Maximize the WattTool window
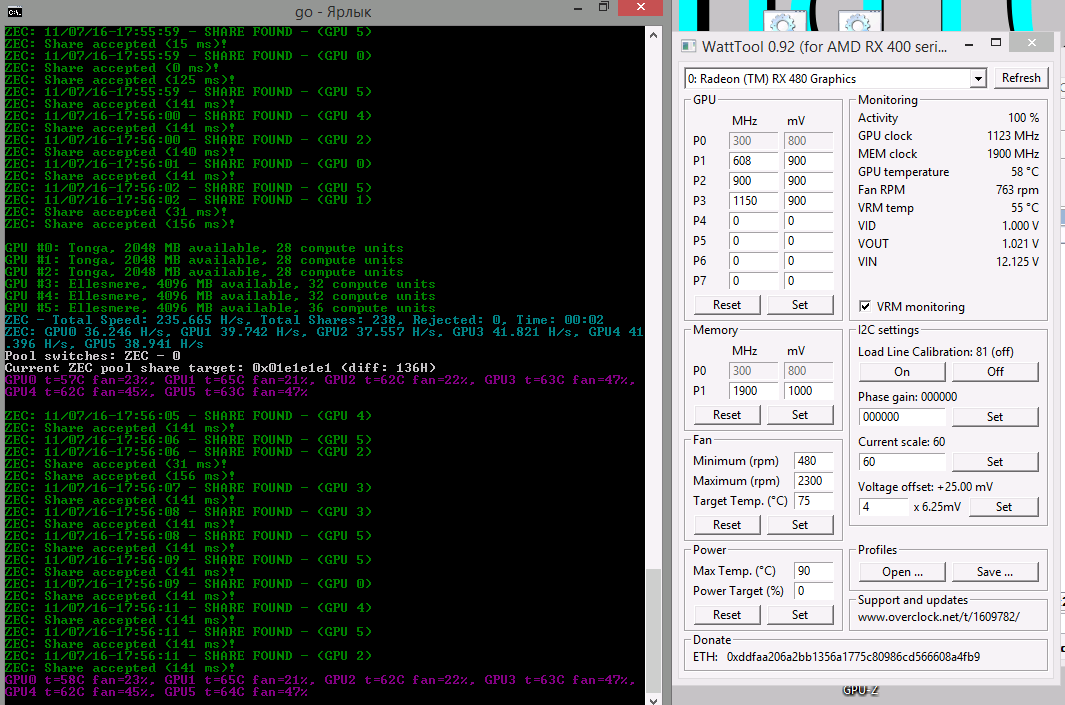 [x=996, y=42]
